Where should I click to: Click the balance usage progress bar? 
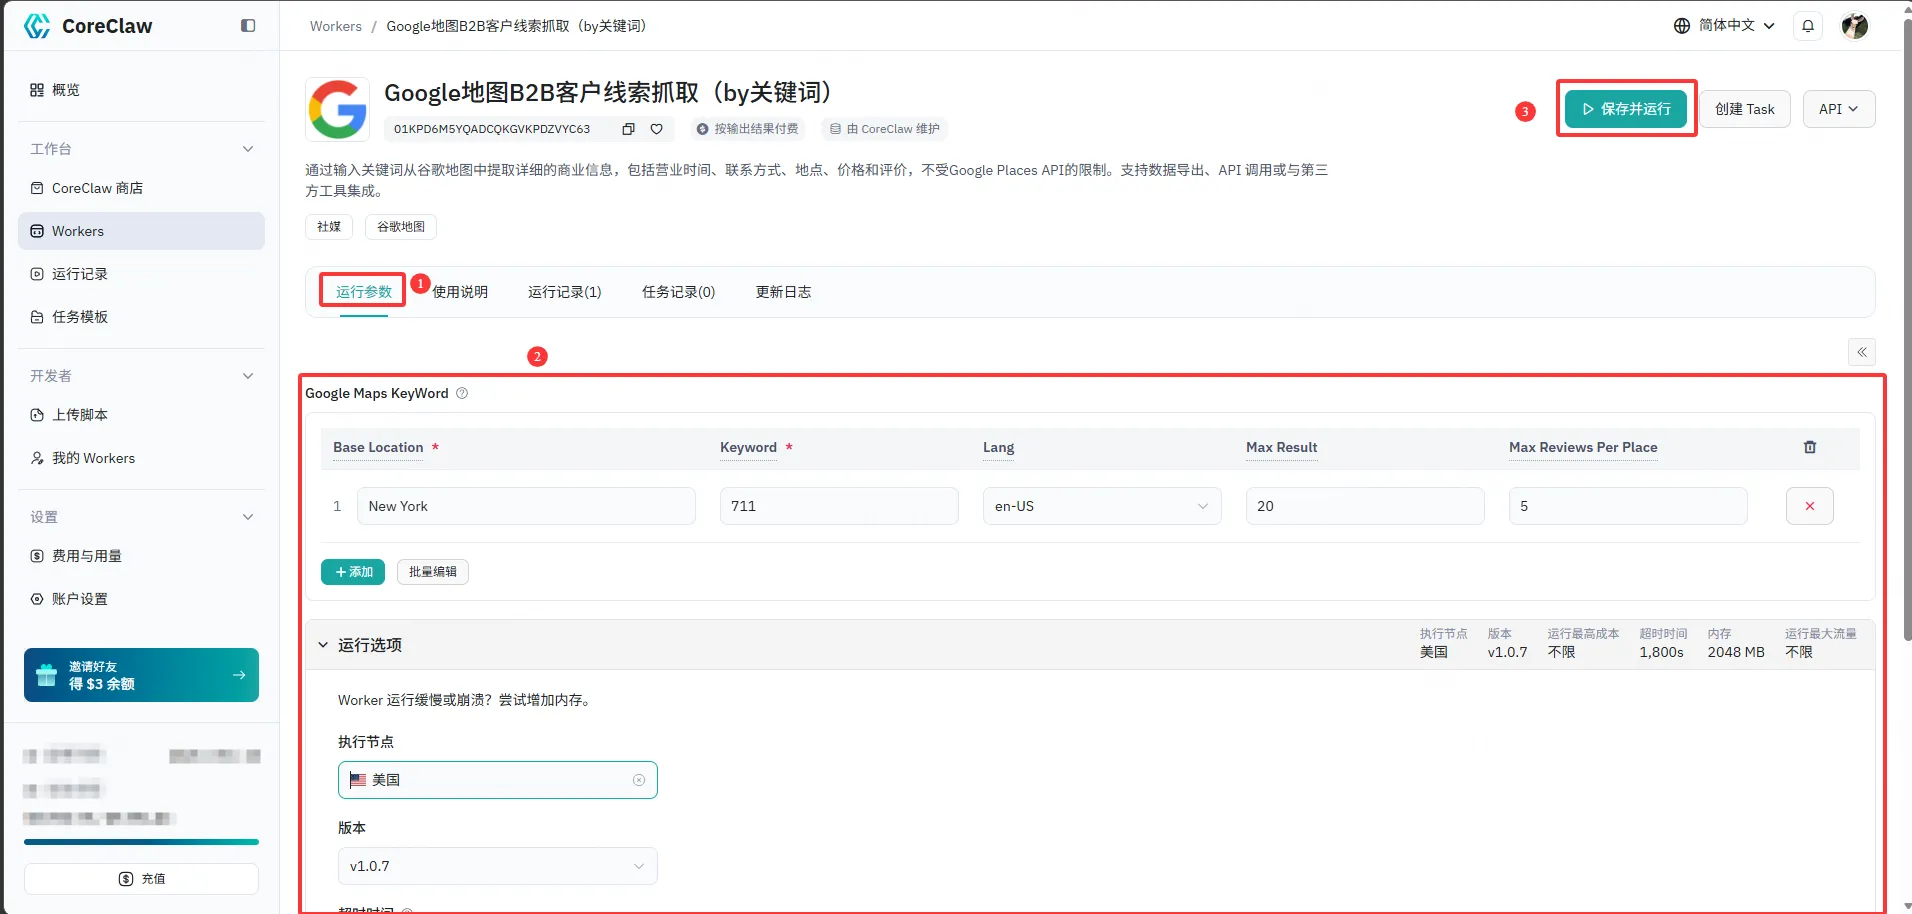click(141, 842)
